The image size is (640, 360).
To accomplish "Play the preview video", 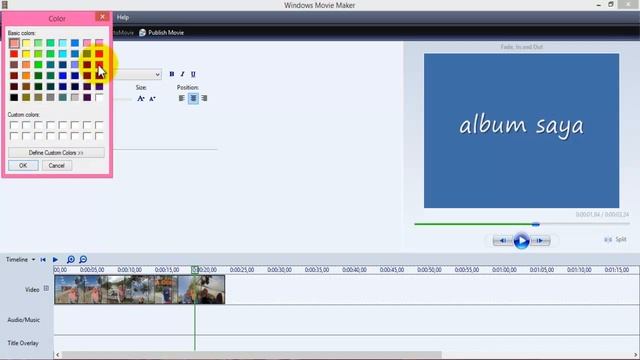I will pyautogui.click(x=521, y=241).
